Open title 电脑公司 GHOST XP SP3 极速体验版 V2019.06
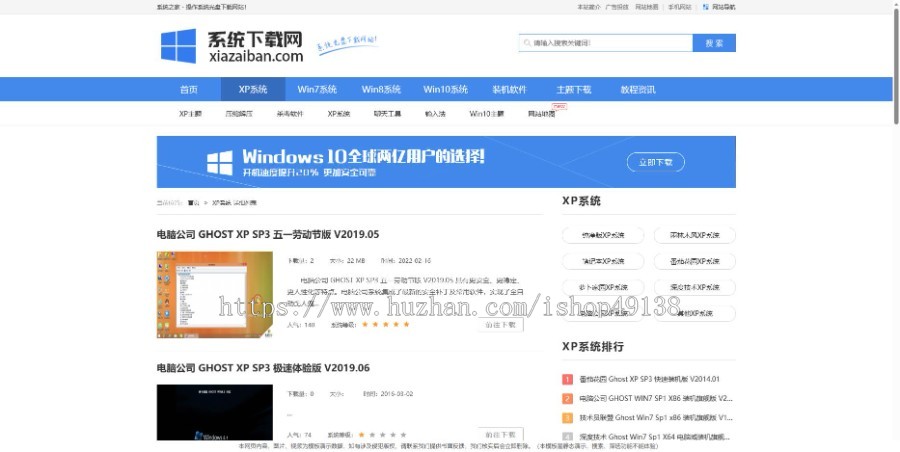The image size is (900, 452). coord(263,368)
